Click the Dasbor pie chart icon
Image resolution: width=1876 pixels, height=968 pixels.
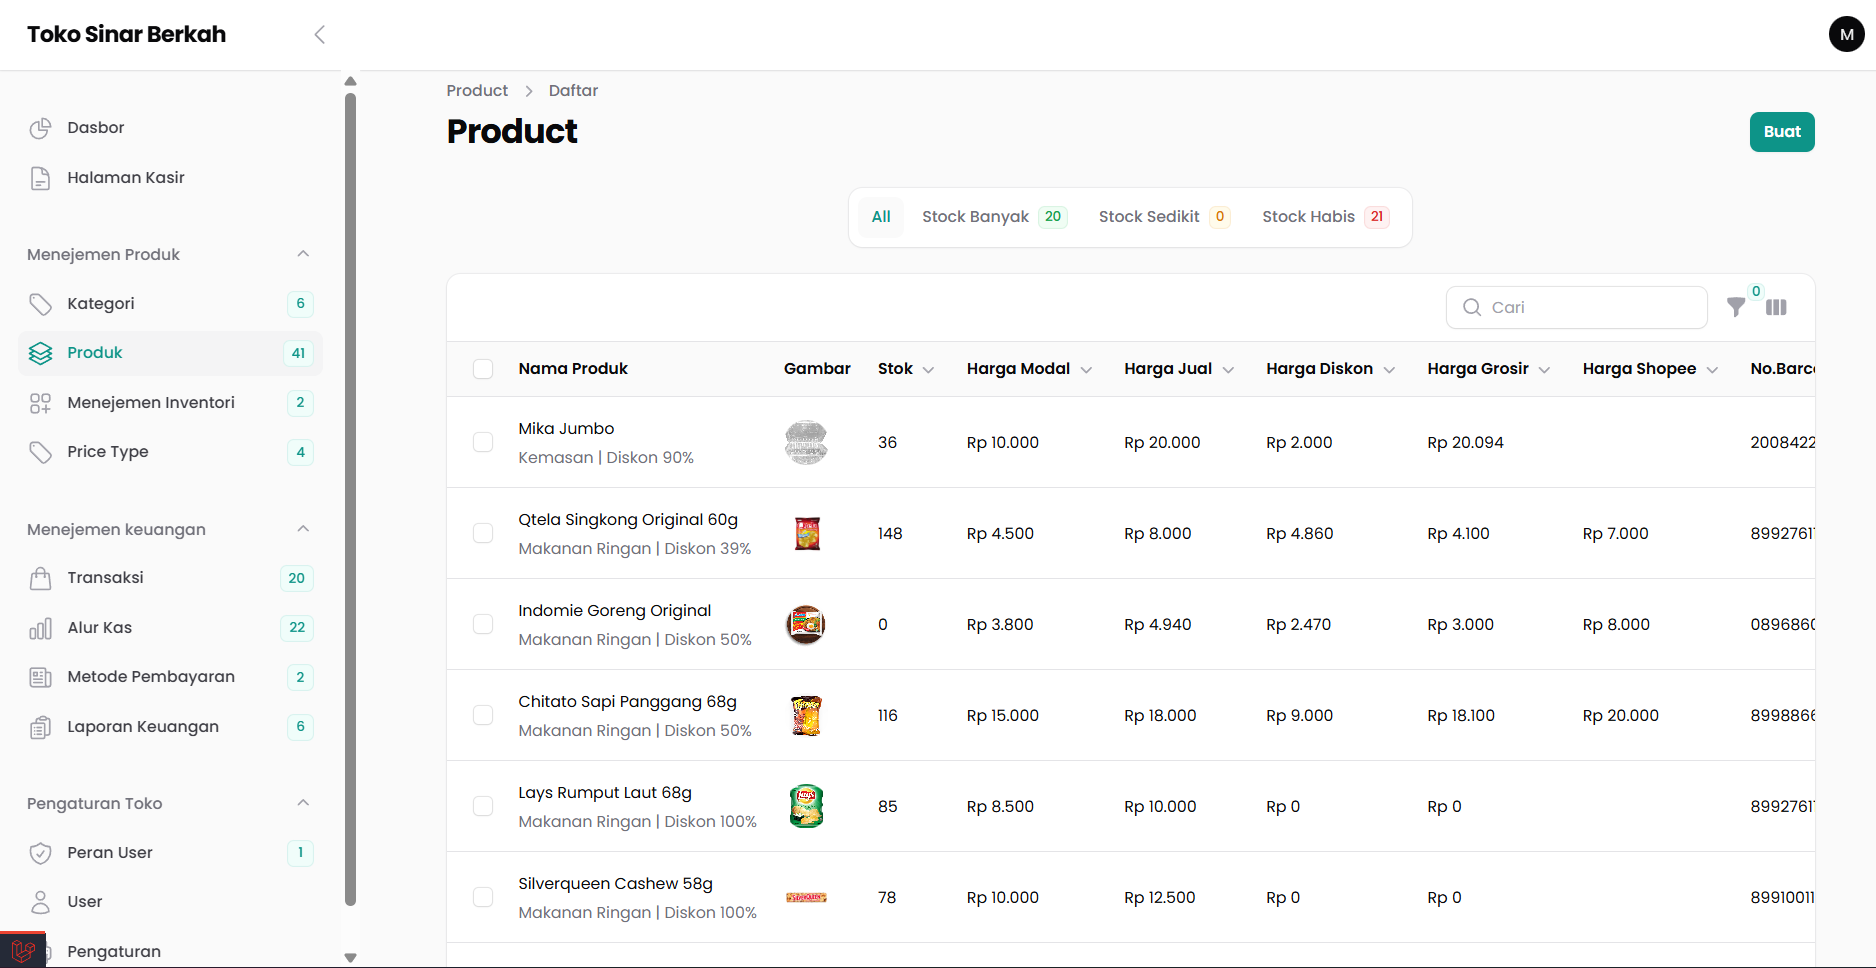pyautogui.click(x=40, y=128)
